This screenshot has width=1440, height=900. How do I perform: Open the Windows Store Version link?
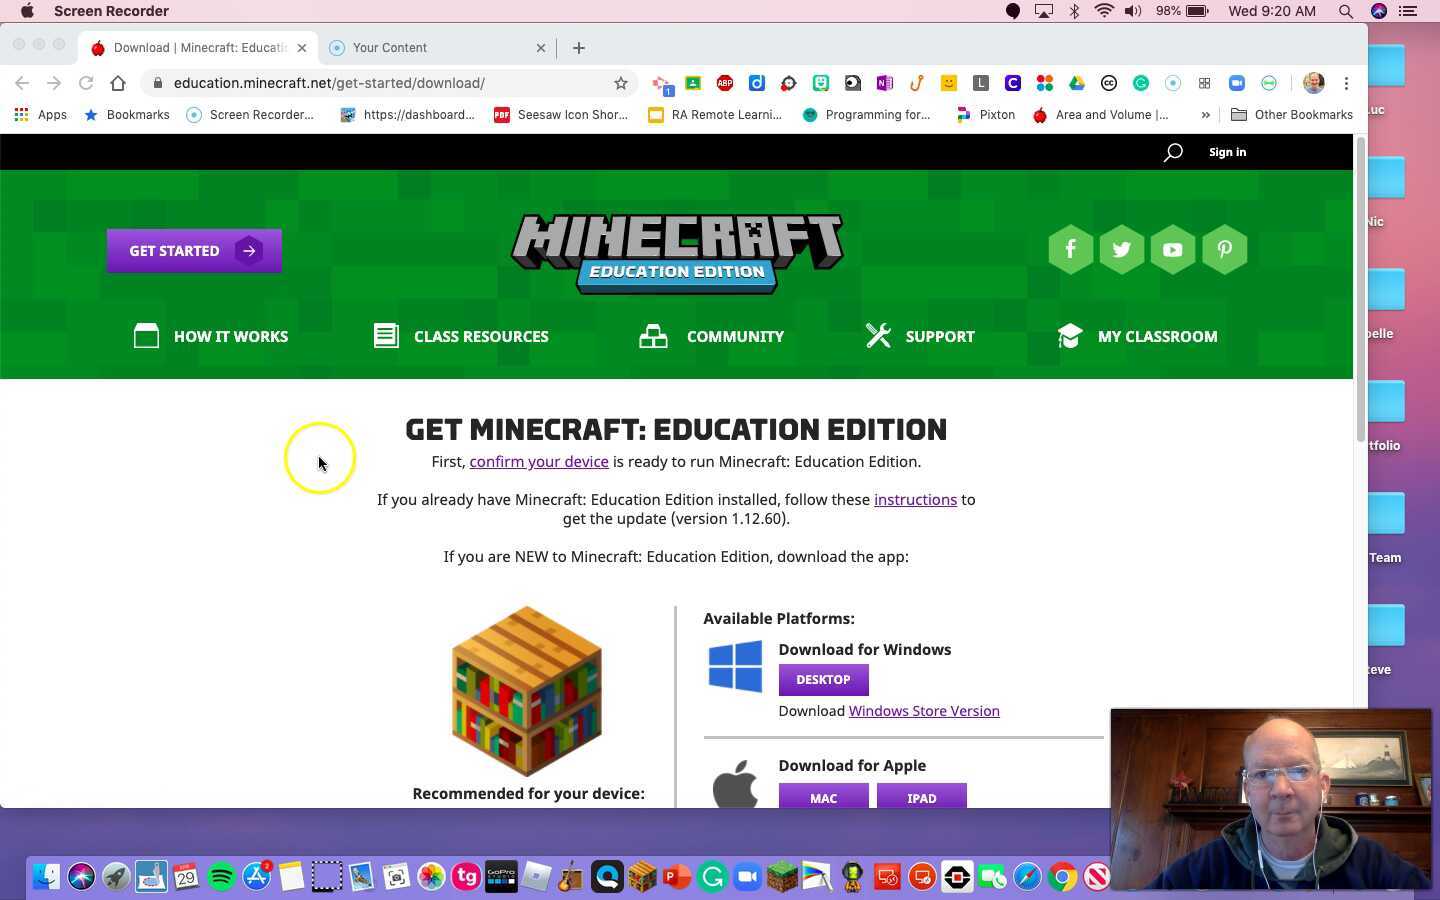(923, 710)
